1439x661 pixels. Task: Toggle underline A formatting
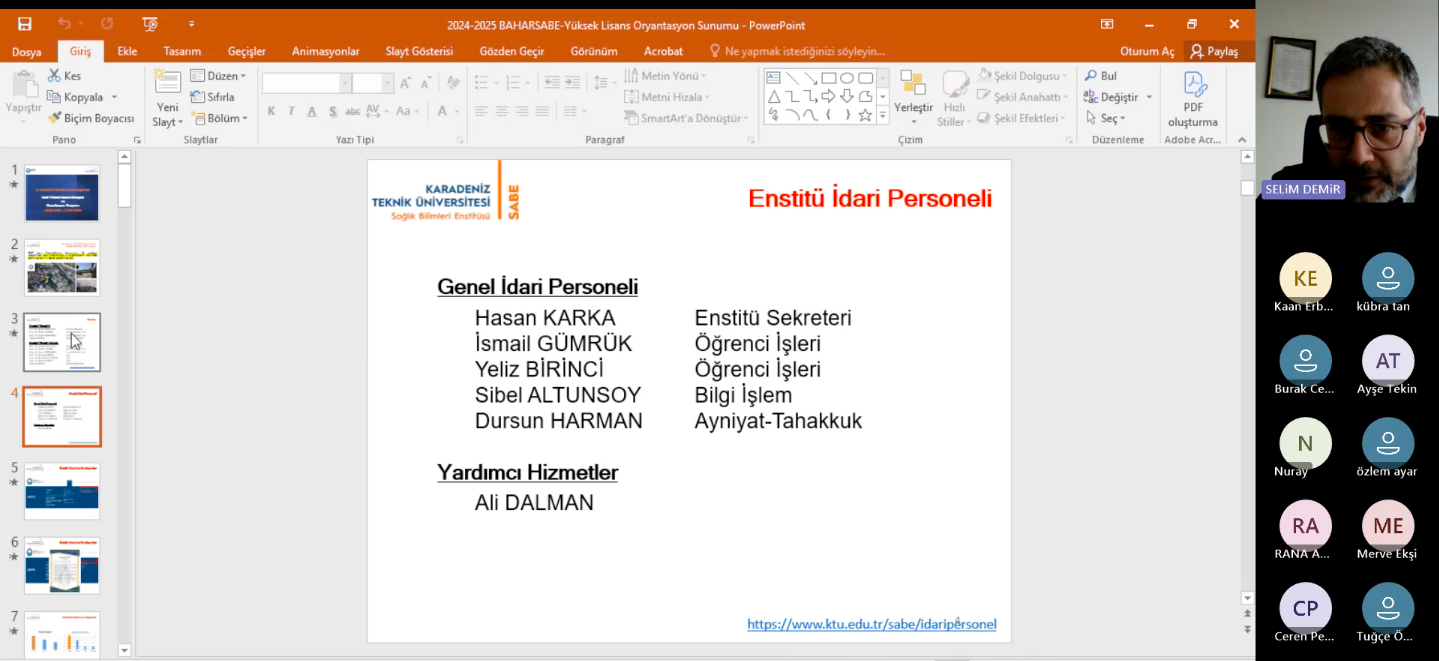click(x=311, y=111)
